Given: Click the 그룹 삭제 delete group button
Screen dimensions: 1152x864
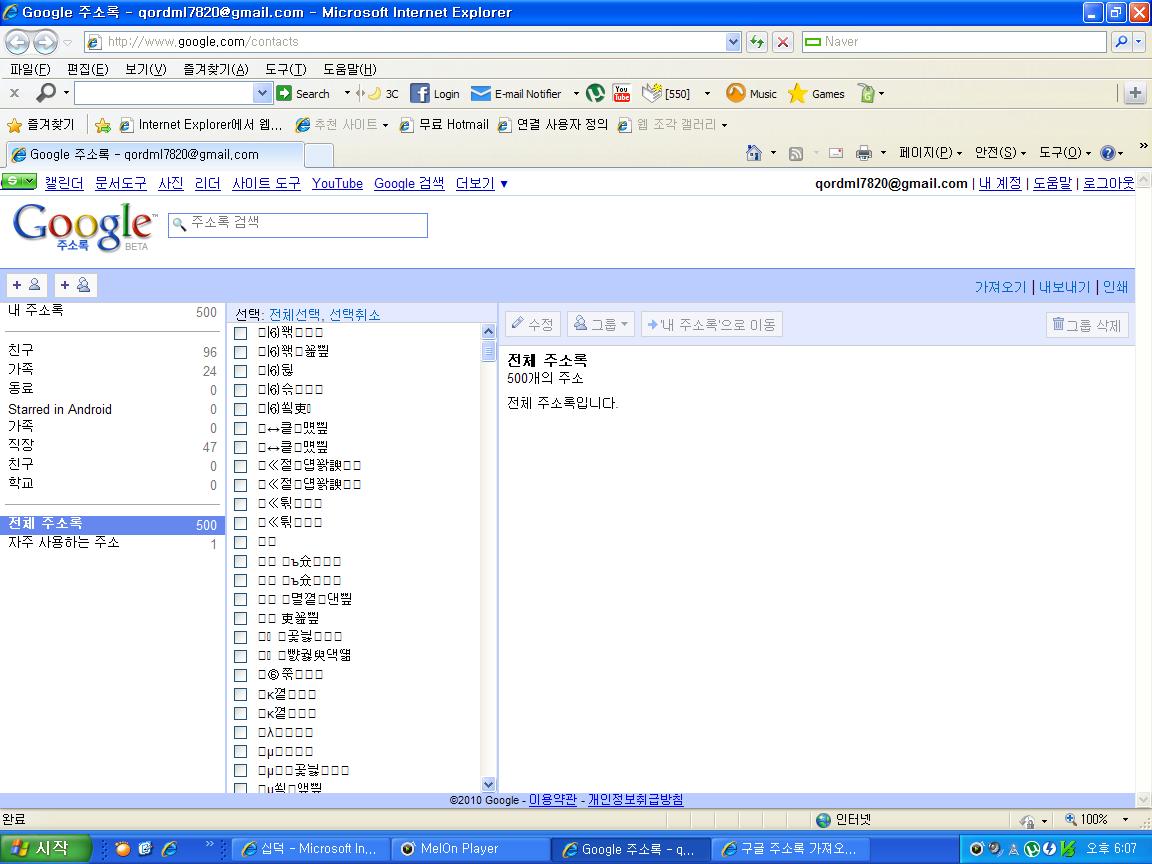Looking at the screenshot, I should point(1087,325).
